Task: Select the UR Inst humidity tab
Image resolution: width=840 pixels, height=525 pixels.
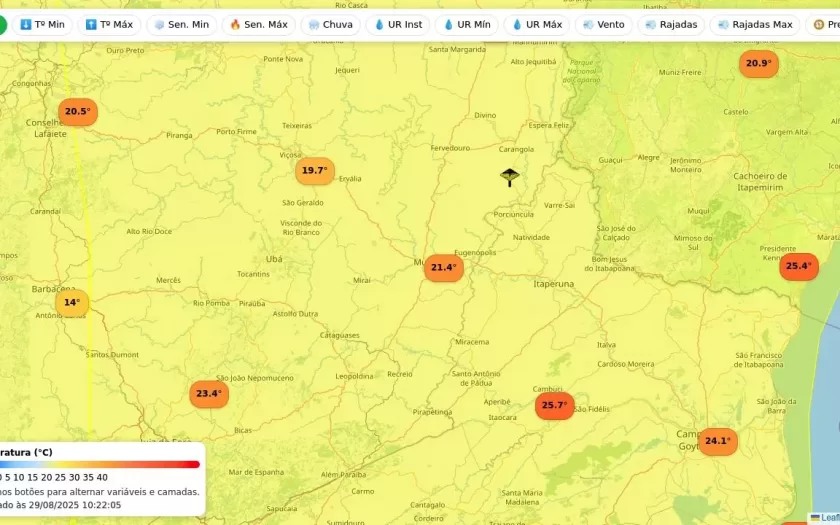Action: tap(398, 24)
